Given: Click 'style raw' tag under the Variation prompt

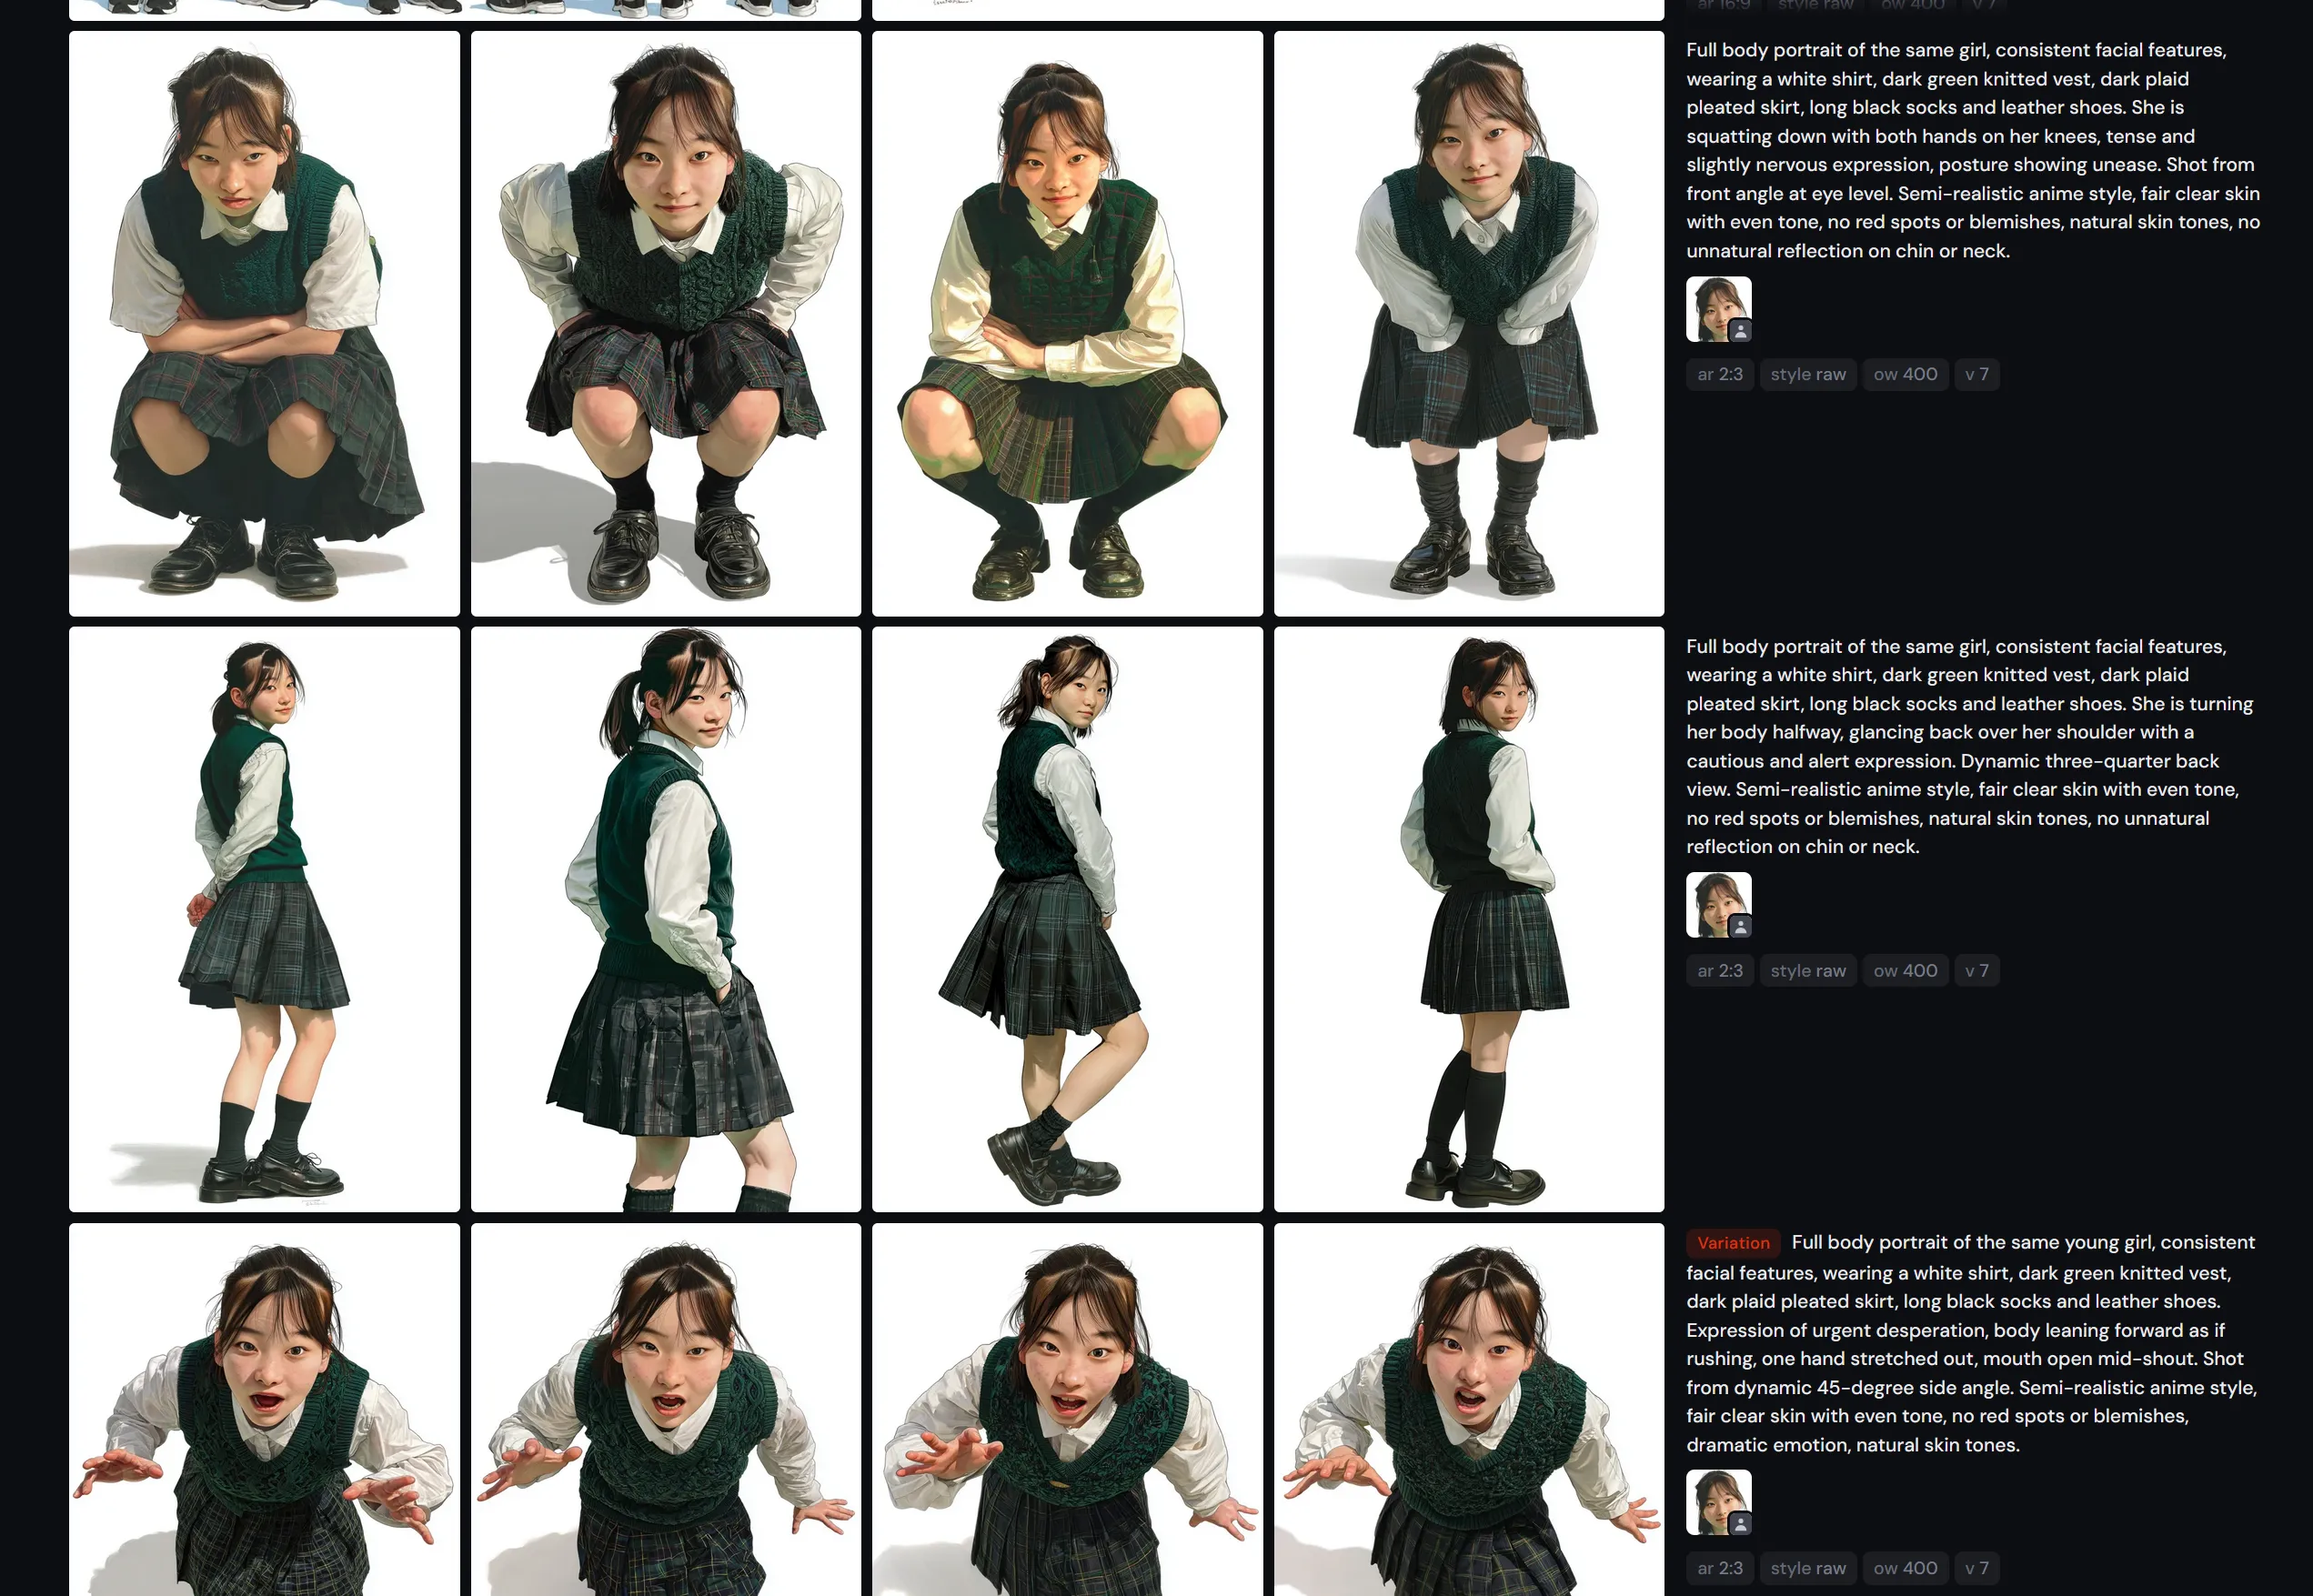Looking at the screenshot, I should (x=1808, y=1568).
